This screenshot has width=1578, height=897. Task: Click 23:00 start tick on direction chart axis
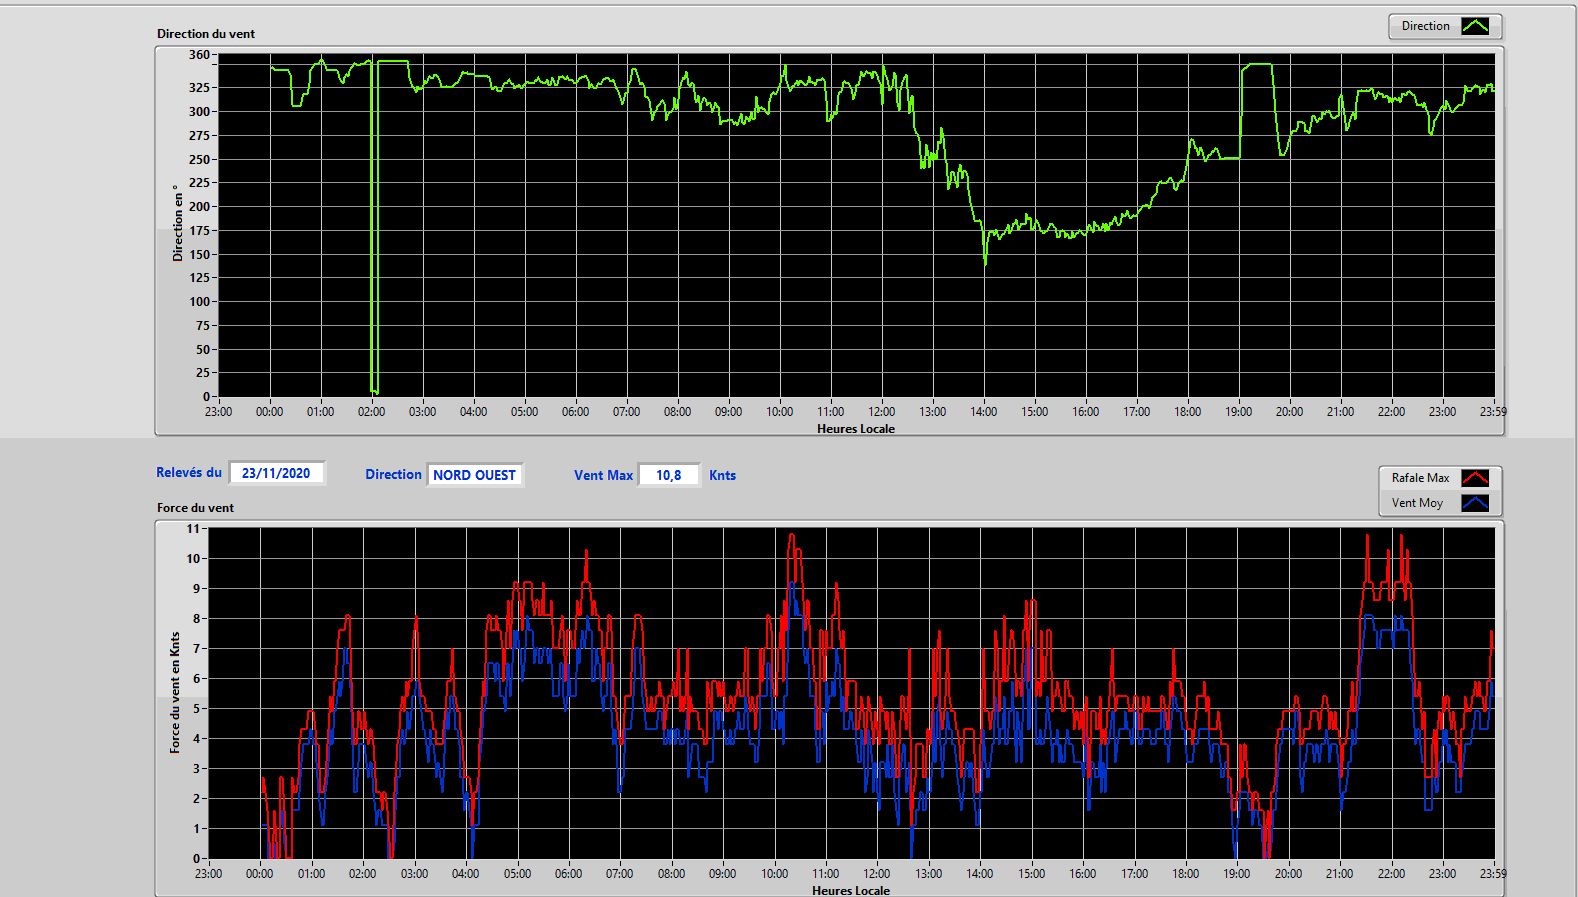pos(218,411)
